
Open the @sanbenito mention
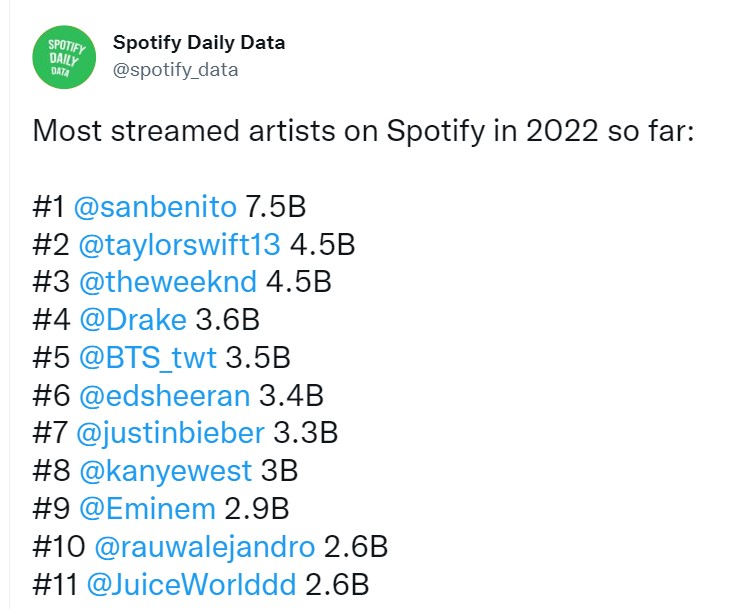coord(155,207)
